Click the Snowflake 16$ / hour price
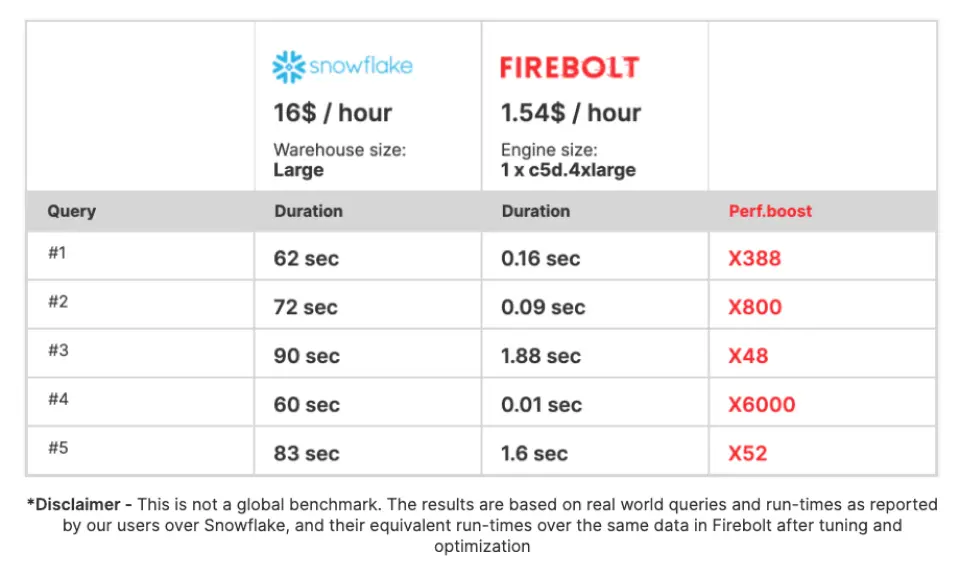The image size is (960, 581). point(332,113)
